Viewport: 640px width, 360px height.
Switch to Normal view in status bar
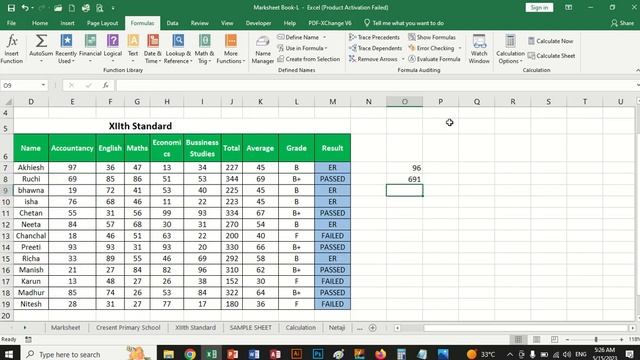pos(518,340)
